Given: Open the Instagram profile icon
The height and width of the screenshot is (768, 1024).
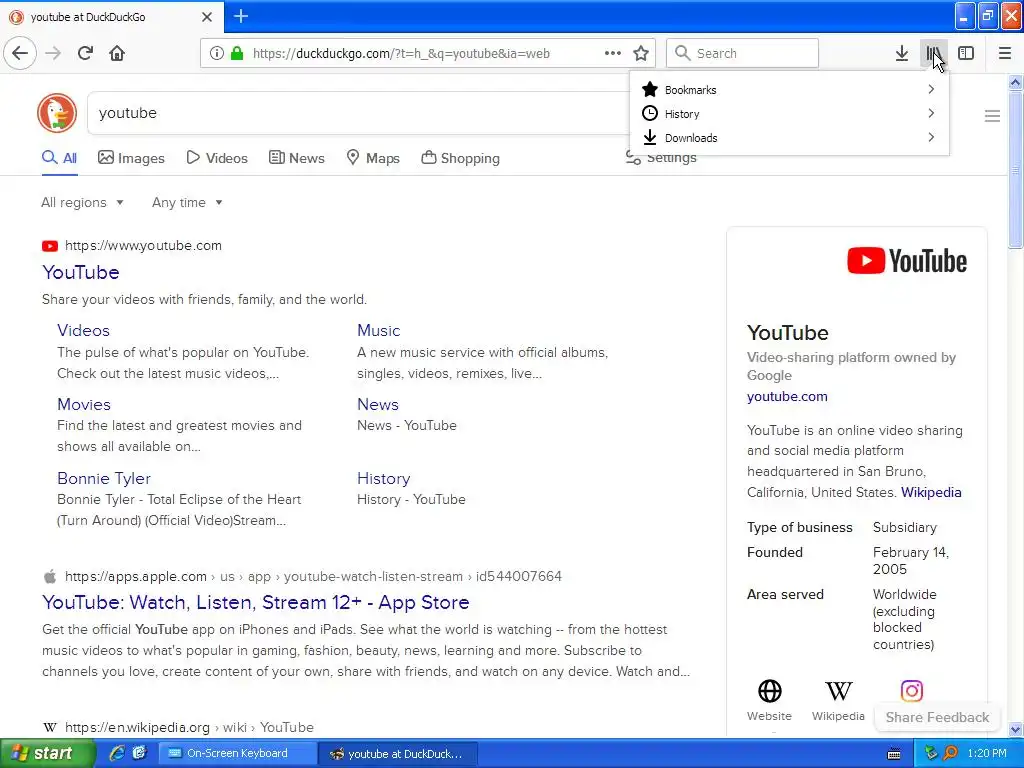Looking at the screenshot, I should point(912,691).
